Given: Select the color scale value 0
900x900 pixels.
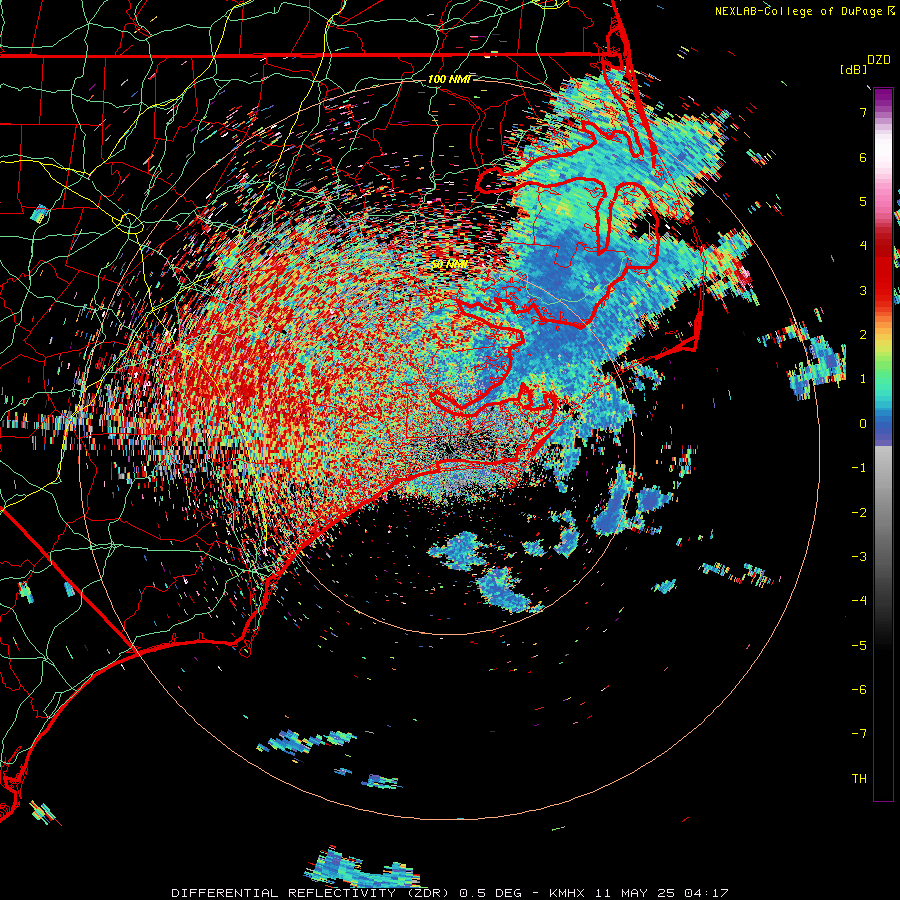Looking at the screenshot, I should [x=863, y=424].
